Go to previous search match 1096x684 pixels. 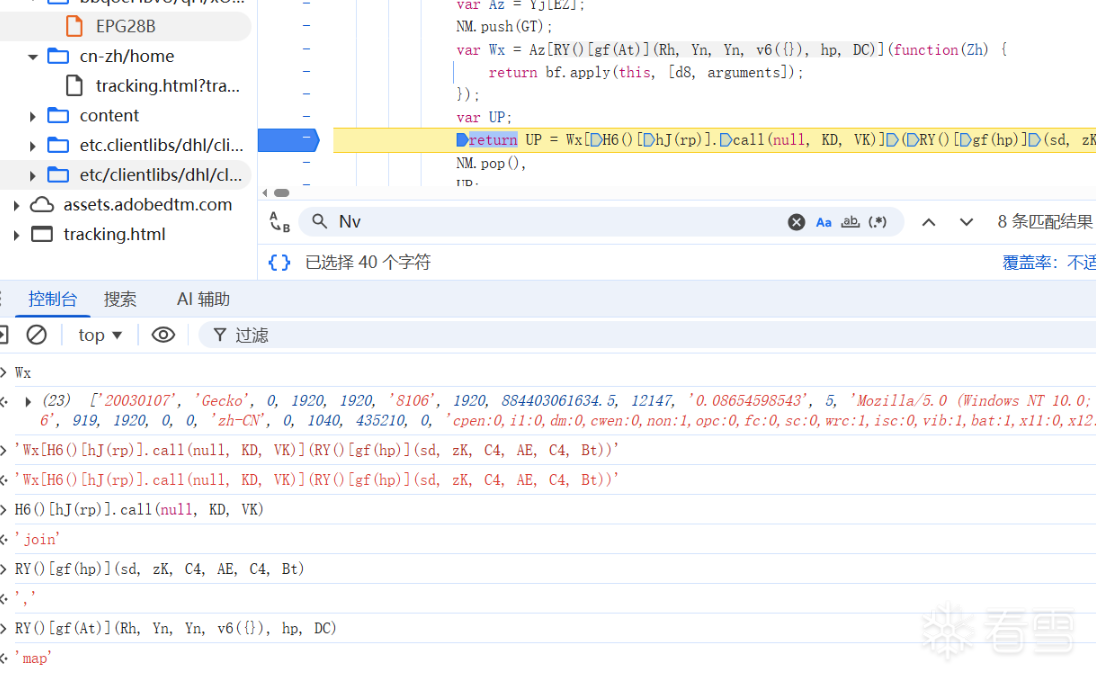928,222
